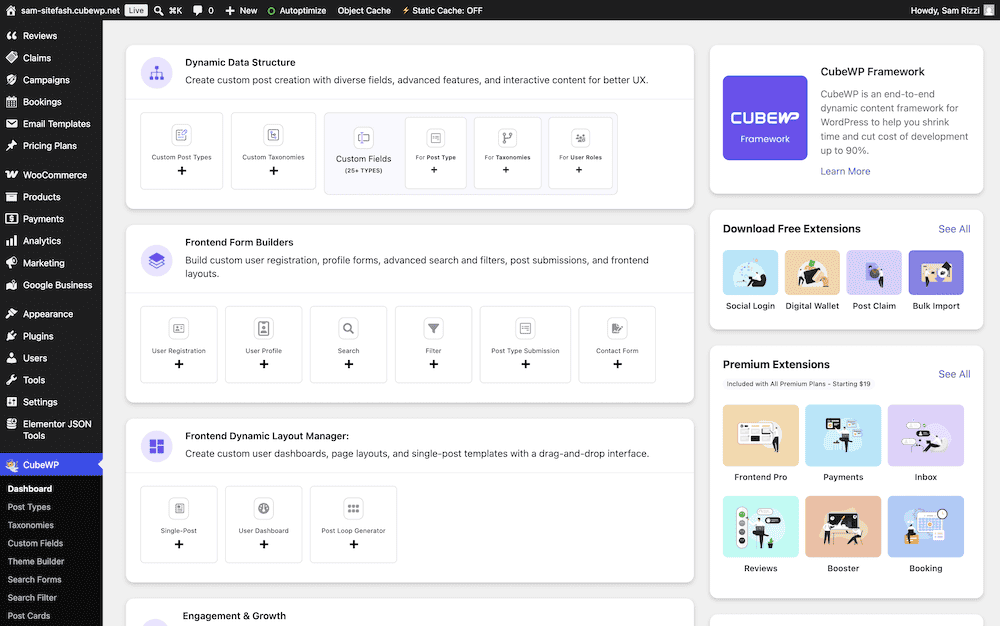This screenshot has width=1000, height=626.
Task: Open the Reviews premium extension thumbnail
Action: click(x=760, y=527)
